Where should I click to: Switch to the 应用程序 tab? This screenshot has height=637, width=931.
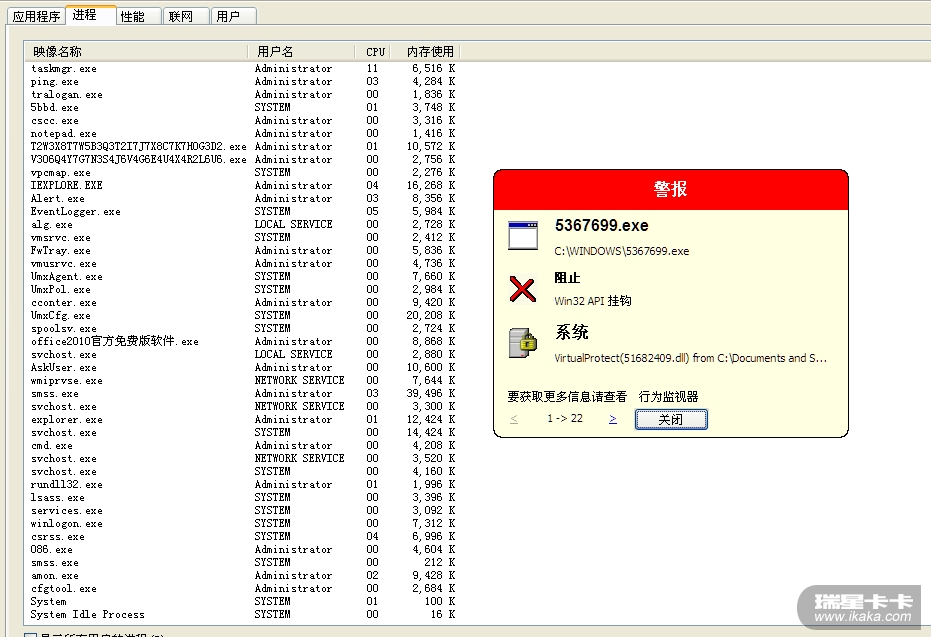36,16
